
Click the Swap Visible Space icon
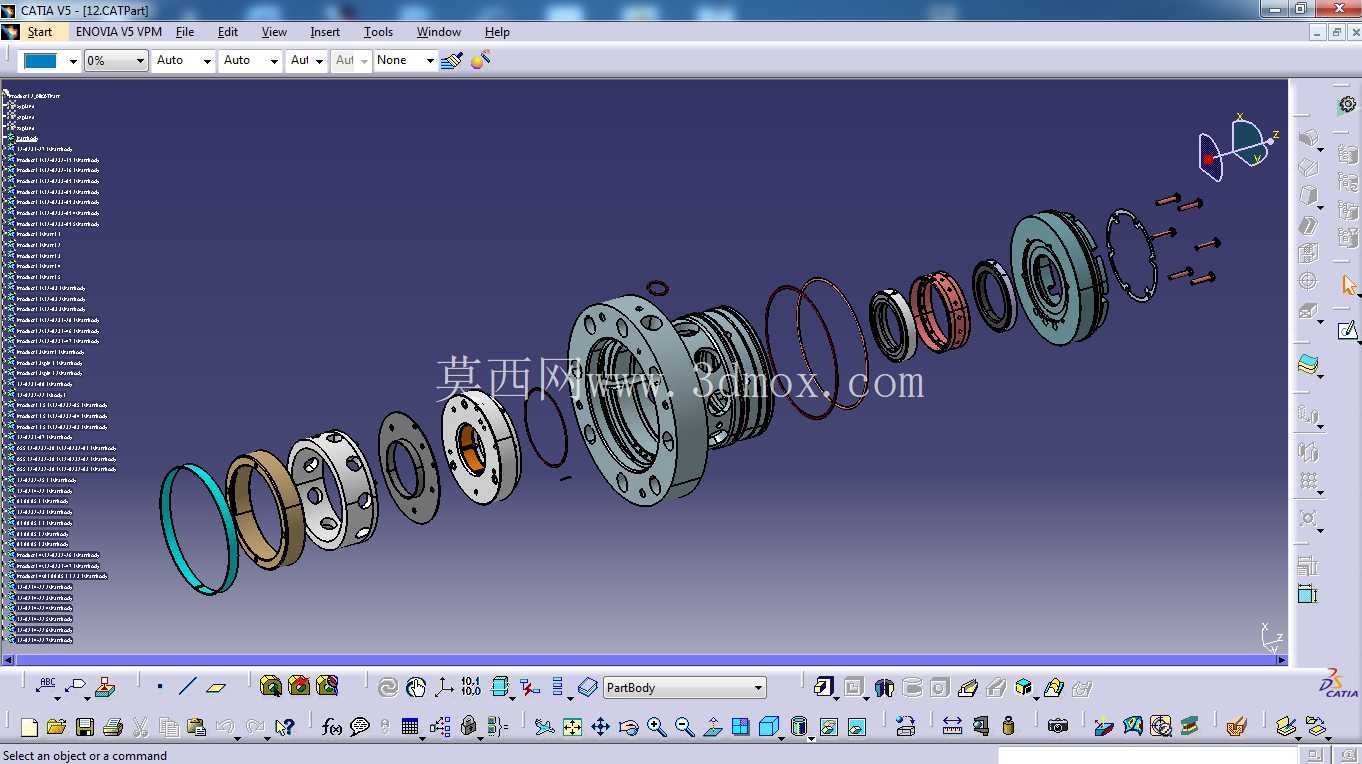pyautogui.click(x=856, y=727)
